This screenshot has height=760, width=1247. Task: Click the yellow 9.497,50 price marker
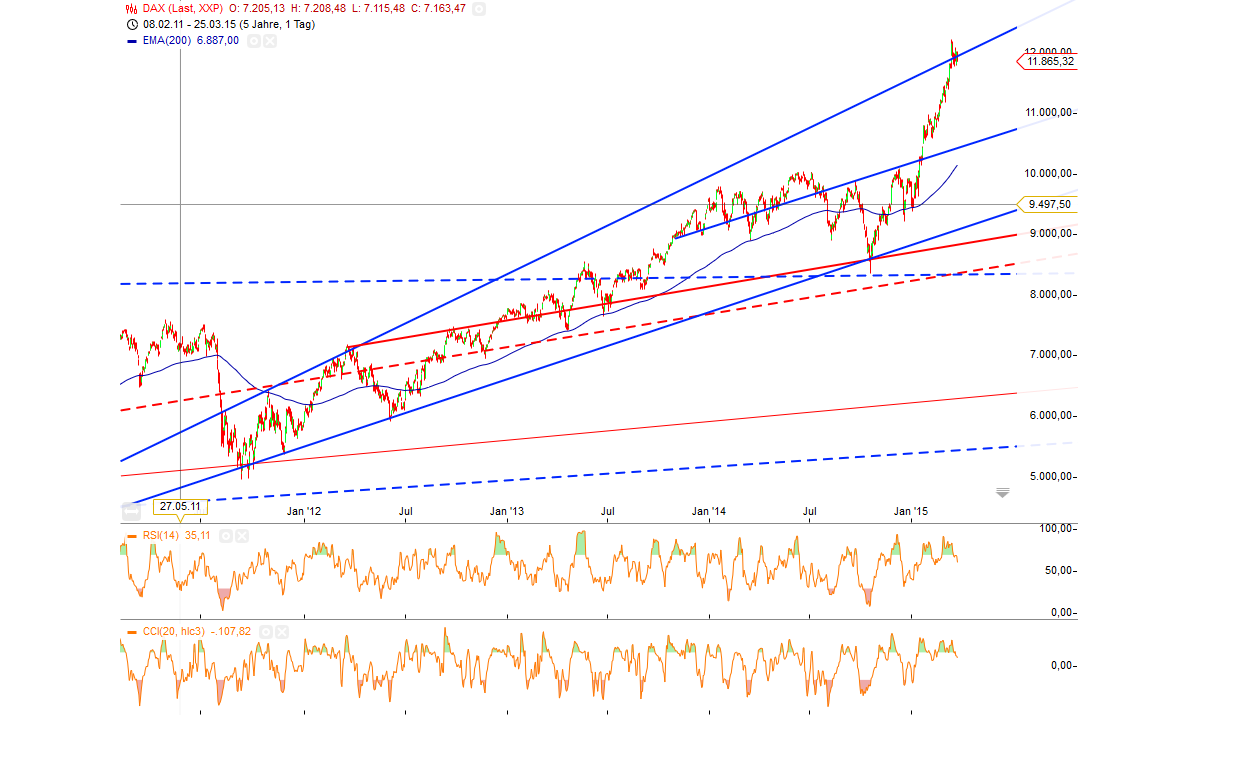pyautogui.click(x=1050, y=203)
